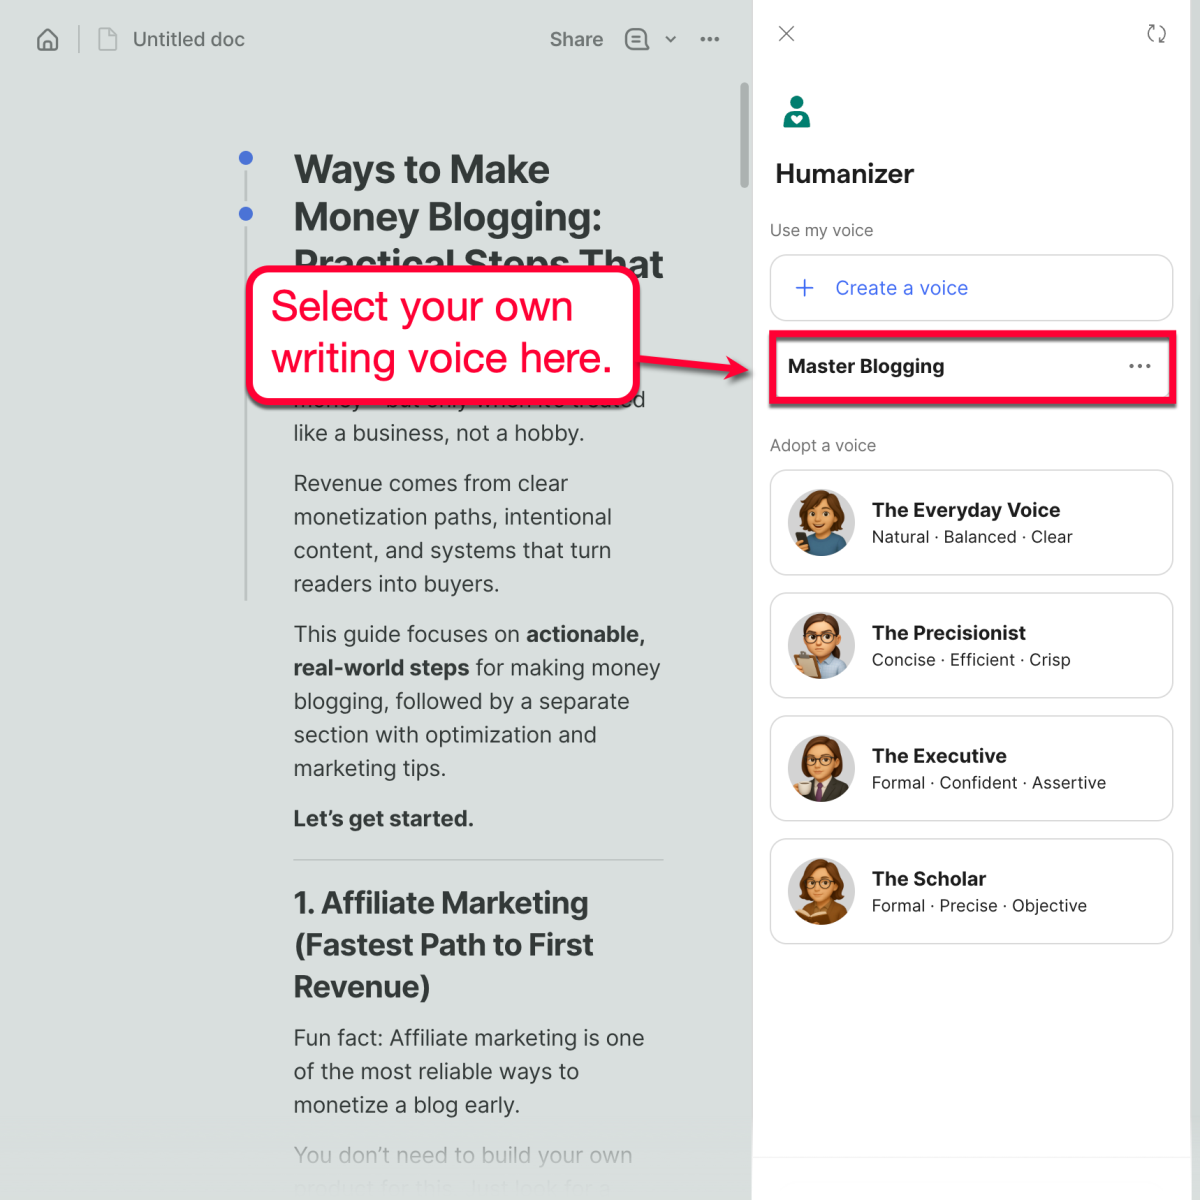This screenshot has width=1200, height=1200.
Task: Collapse the second blue outline bullet
Action: click(x=245, y=213)
